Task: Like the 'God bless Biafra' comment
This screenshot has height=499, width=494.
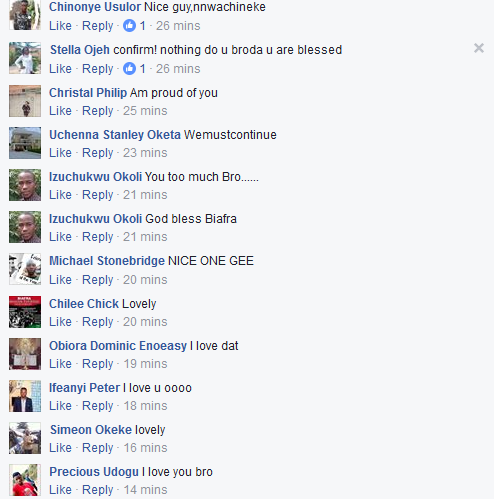Action: click(60, 237)
